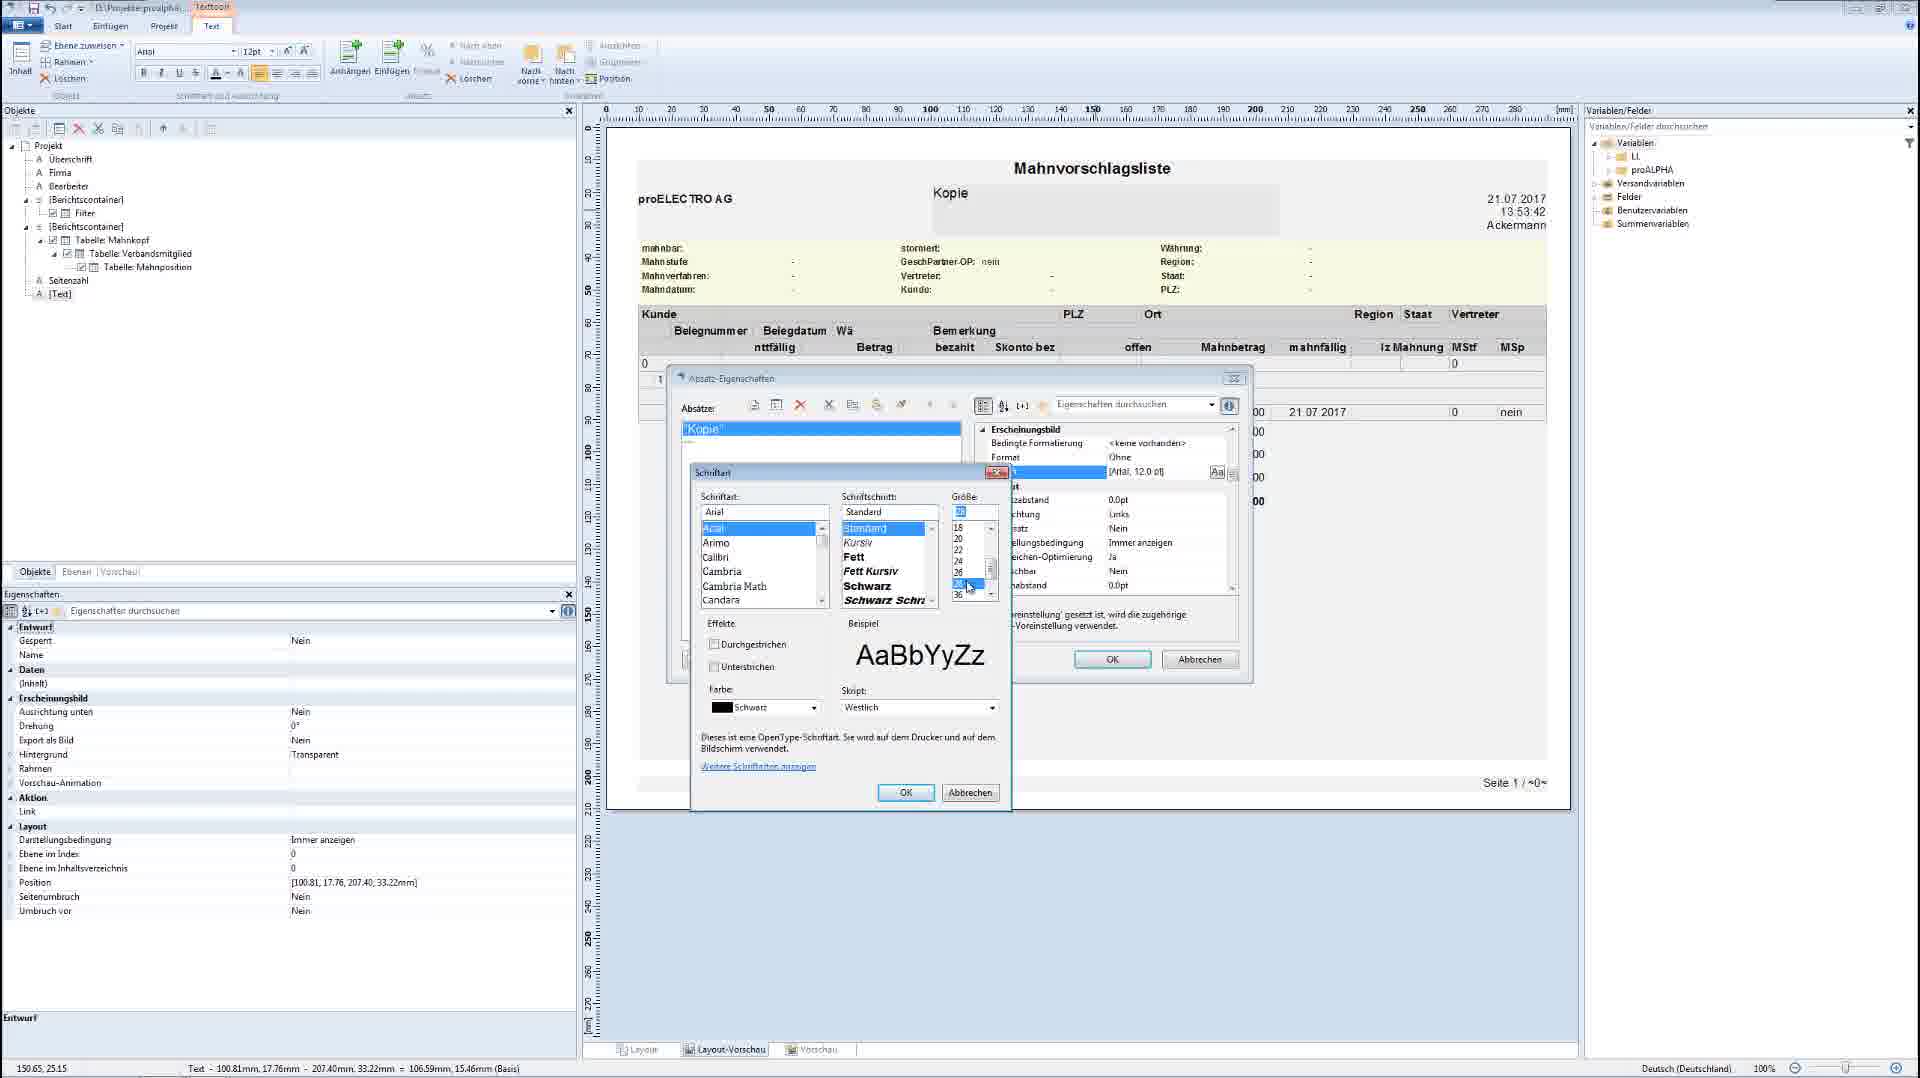Toggle italic formatting in ribbon
The width and height of the screenshot is (1920, 1078).
[161, 73]
